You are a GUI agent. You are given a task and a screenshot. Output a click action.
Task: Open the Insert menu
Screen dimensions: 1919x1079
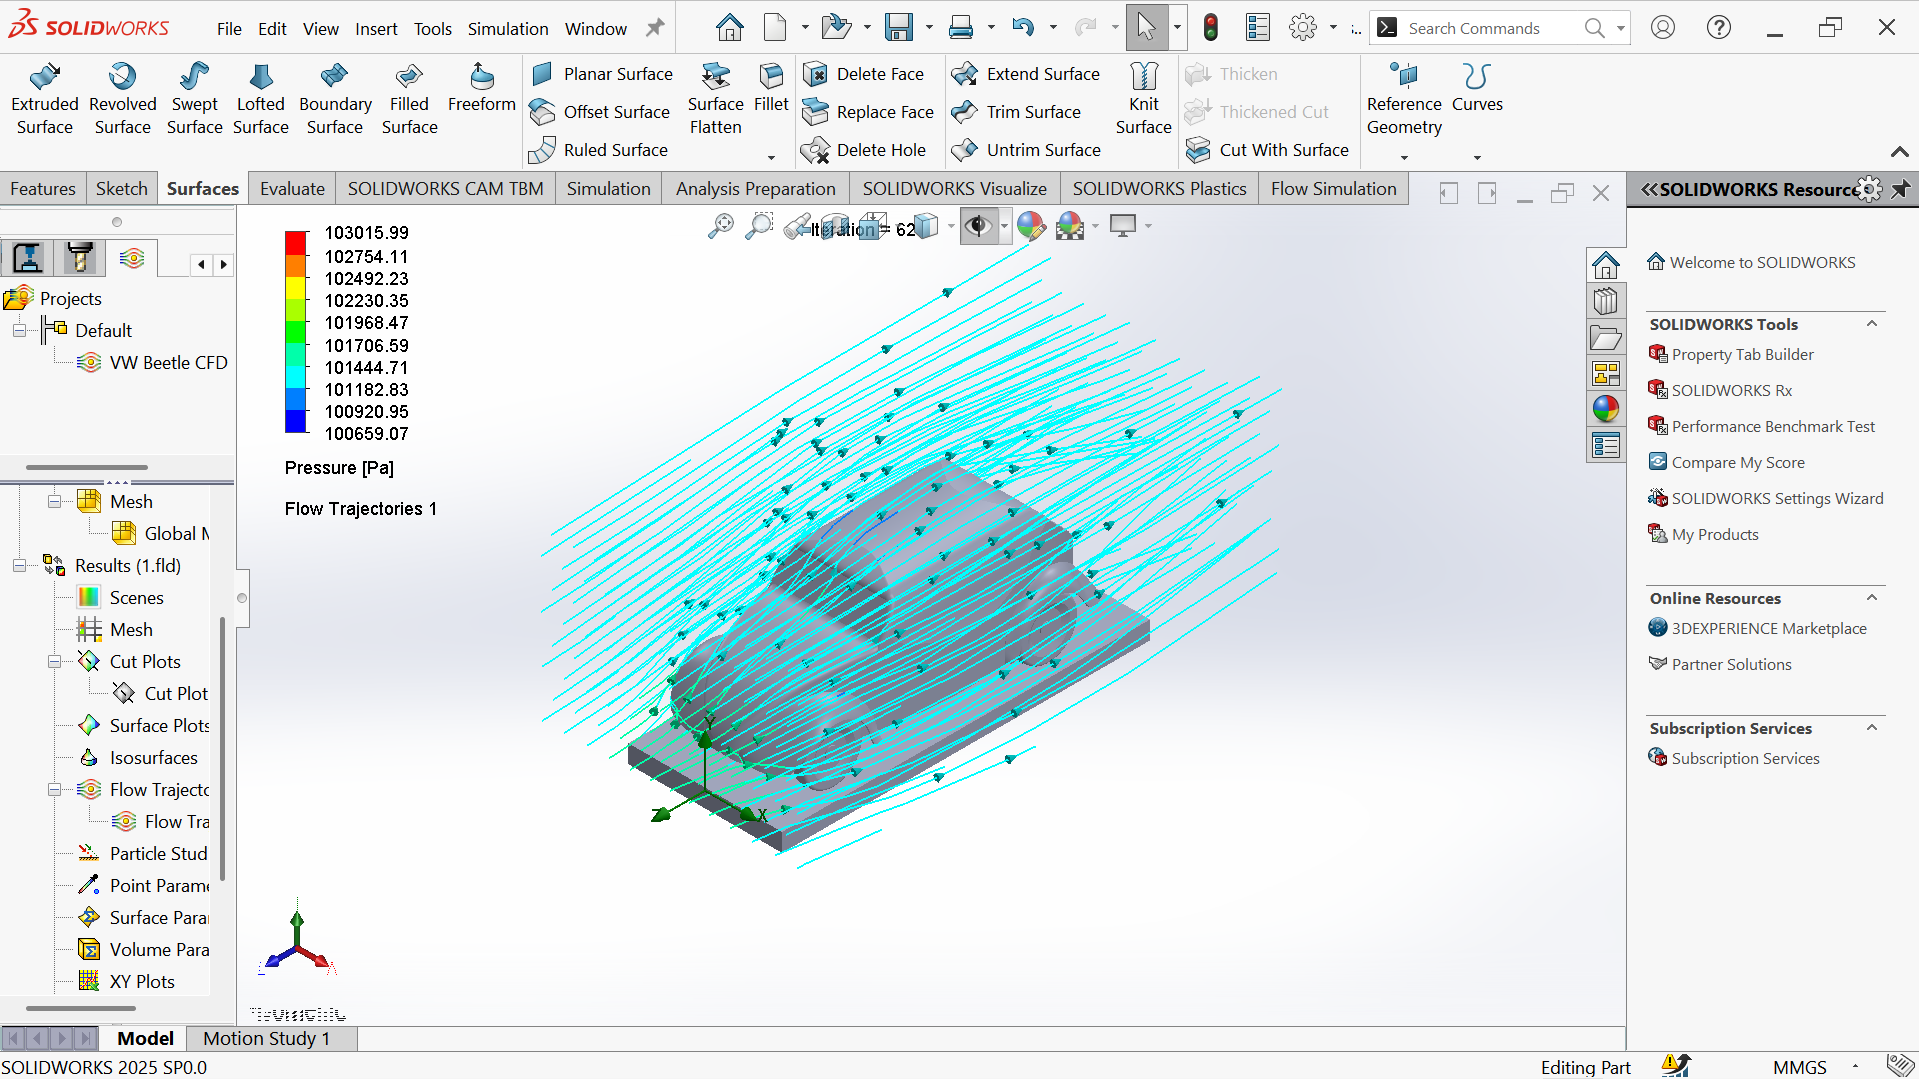coord(376,29)
